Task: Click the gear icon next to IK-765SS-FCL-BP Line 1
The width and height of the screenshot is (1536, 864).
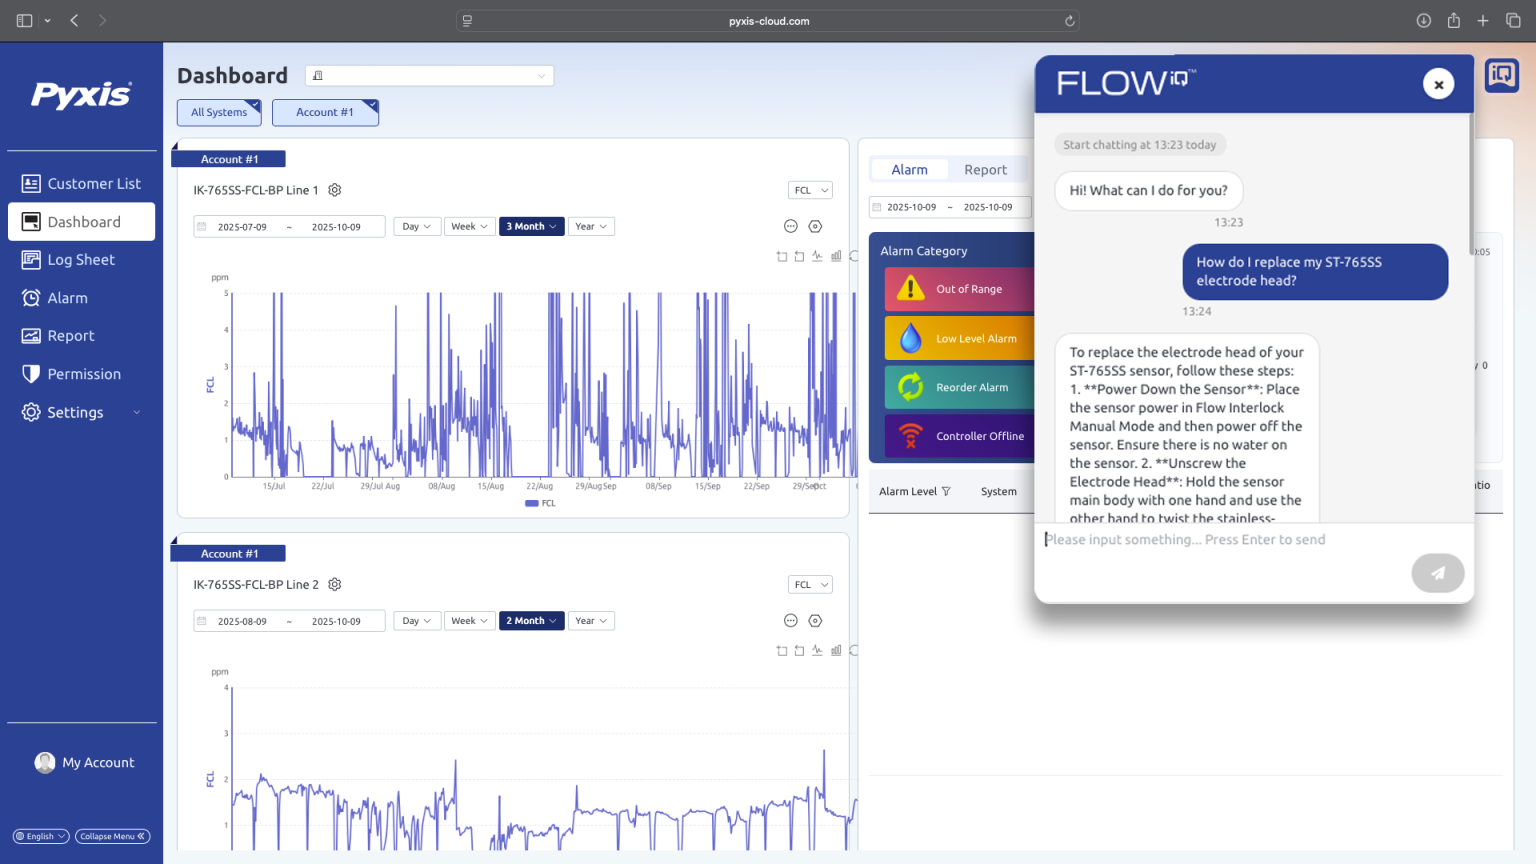Action: [334, 190]
